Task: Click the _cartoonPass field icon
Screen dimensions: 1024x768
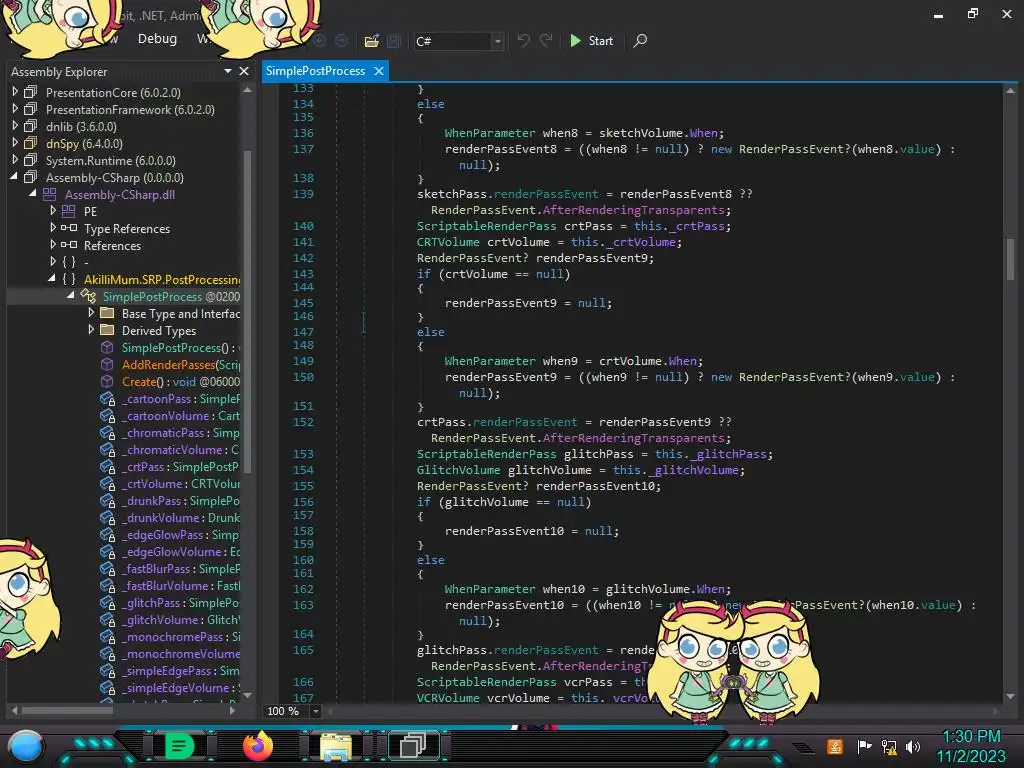Action: [108, 399]
